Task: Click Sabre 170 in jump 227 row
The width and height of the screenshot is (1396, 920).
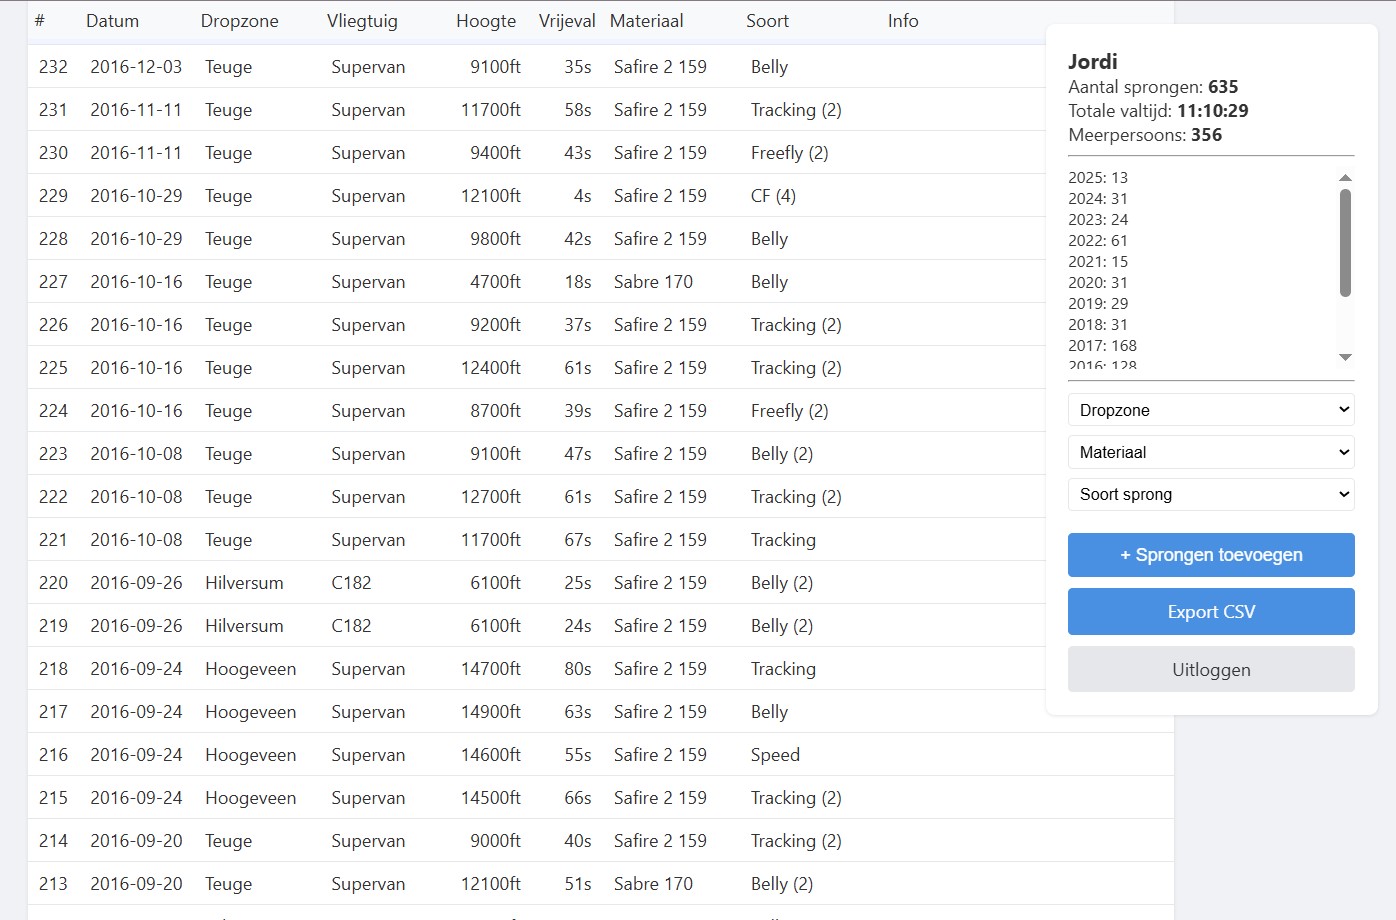Action: pyautogui.click(x=653, y=282)
